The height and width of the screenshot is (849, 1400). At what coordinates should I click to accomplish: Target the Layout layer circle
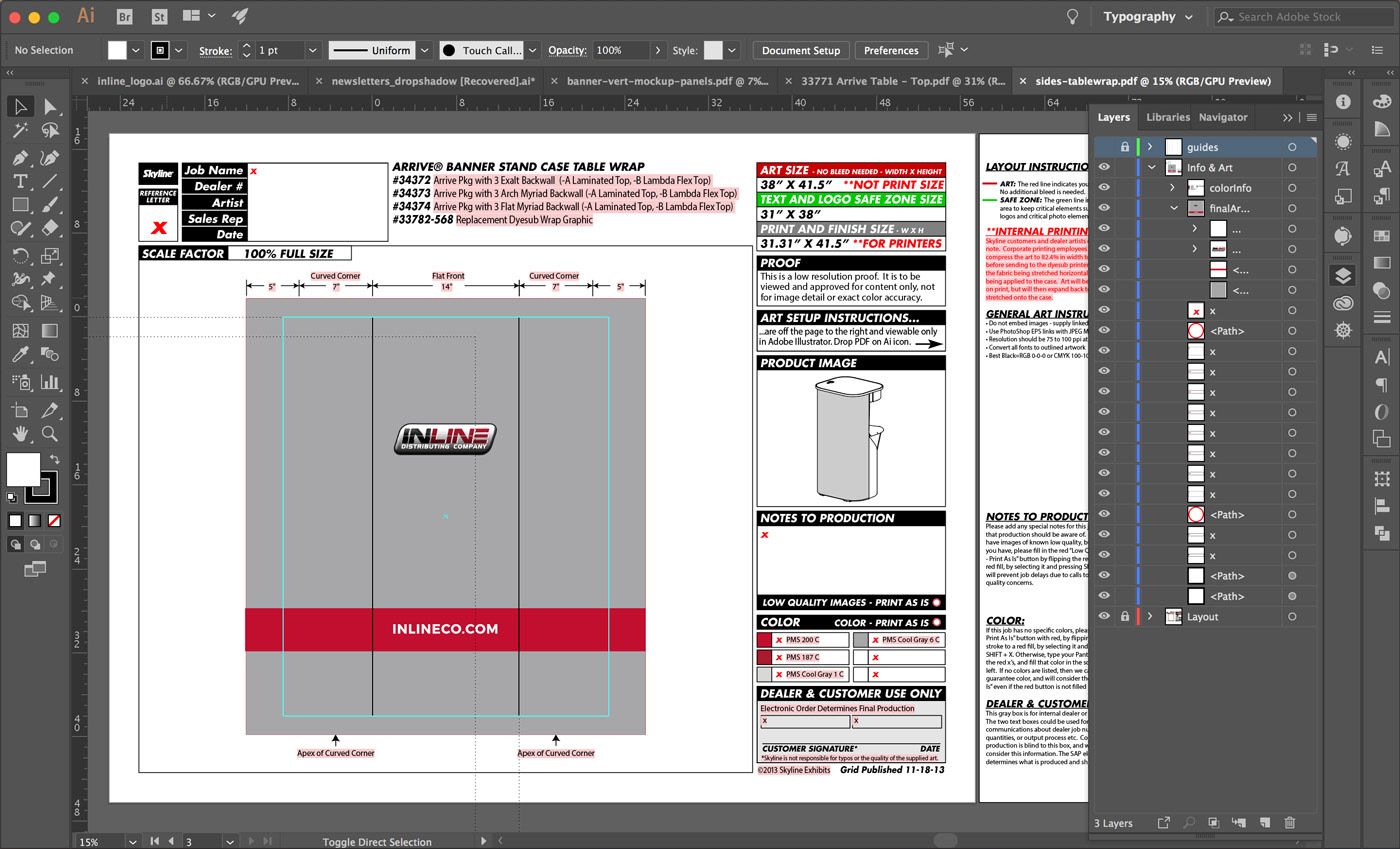coord(1292,617)
